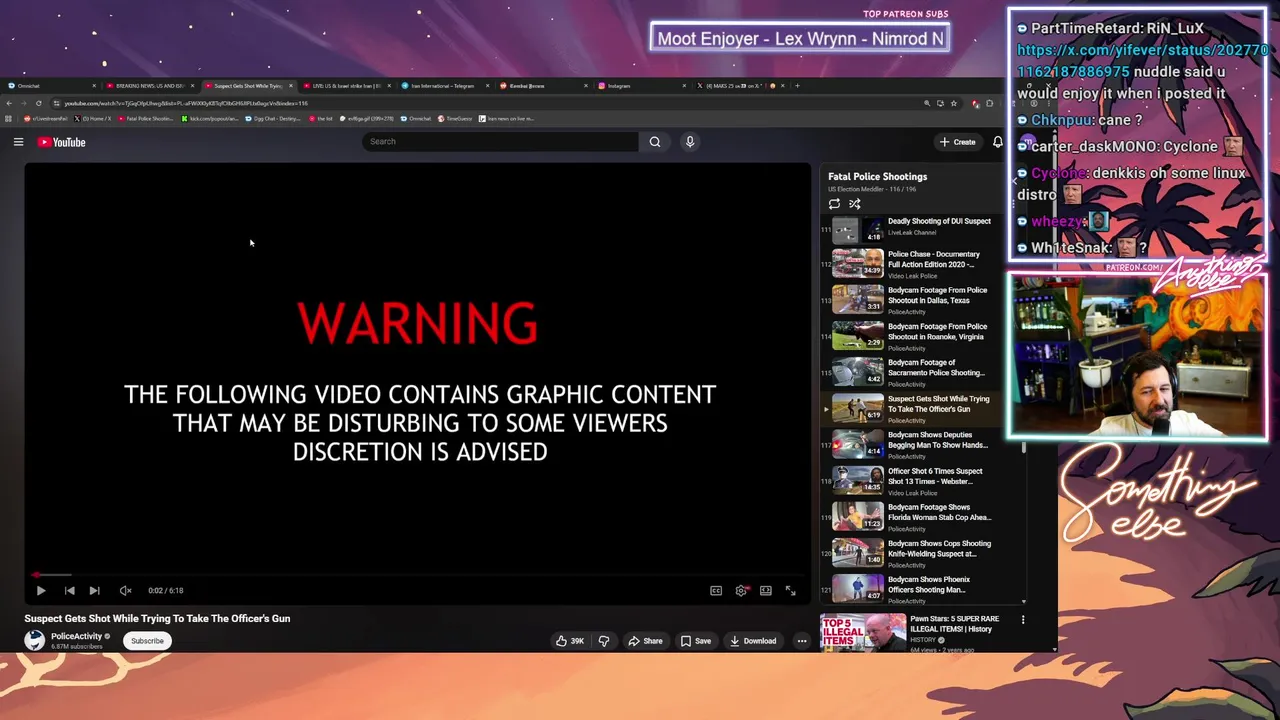Bookmark this page with the star
This screenshot has width=1280, height=720.
(954, 103)
